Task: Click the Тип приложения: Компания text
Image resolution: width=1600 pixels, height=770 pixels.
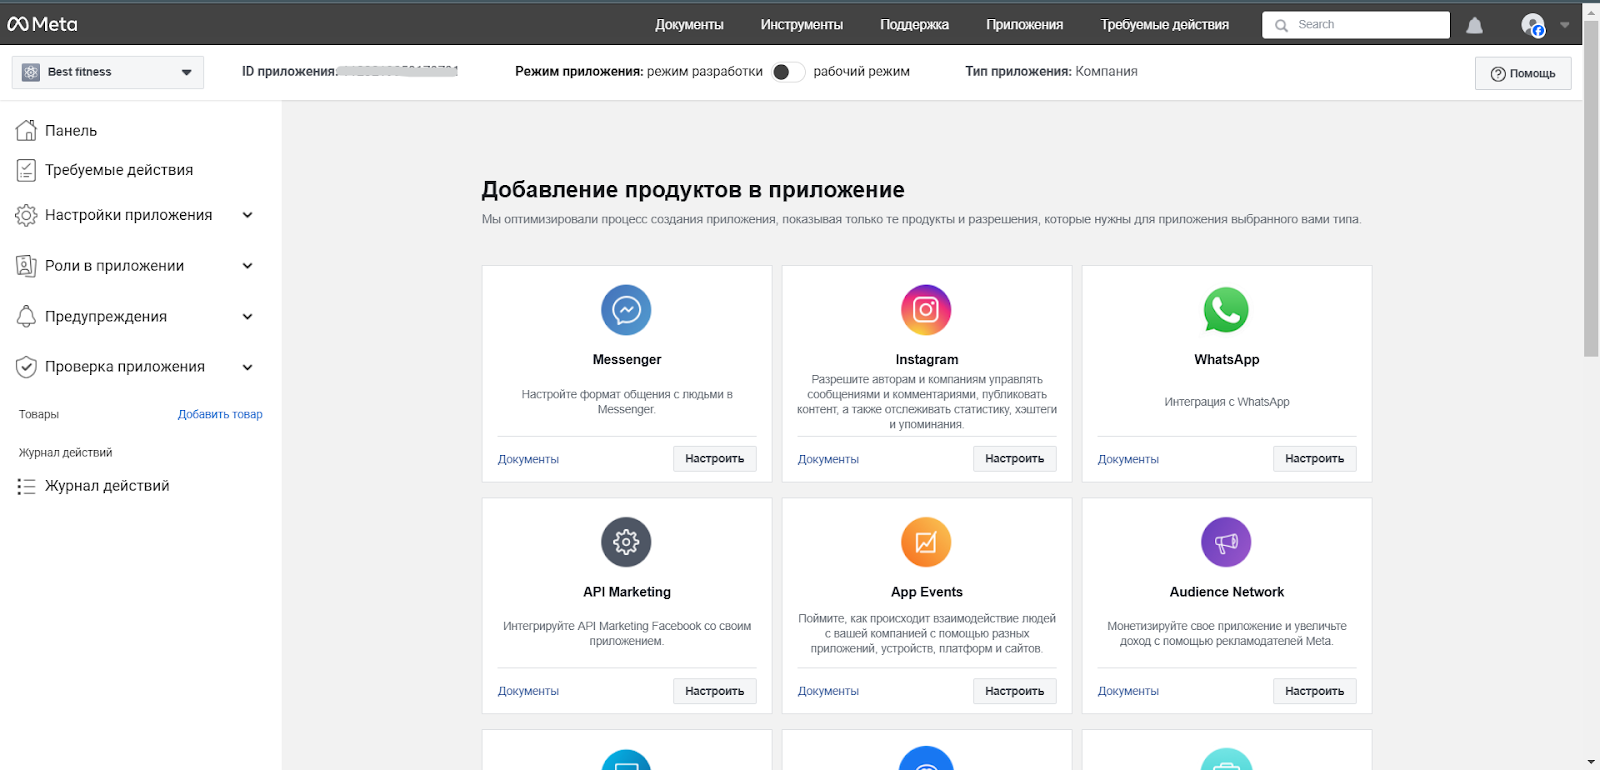Action: pyautogui.click(x=1051, y=72)
